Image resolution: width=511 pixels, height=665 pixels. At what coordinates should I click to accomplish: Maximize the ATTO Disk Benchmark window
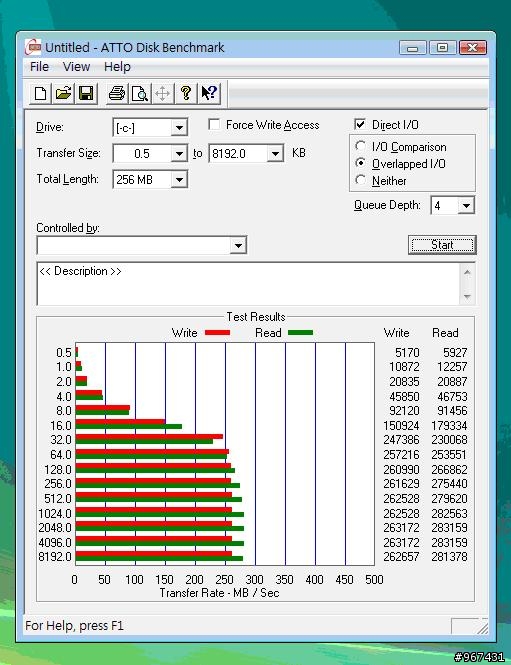442,48
